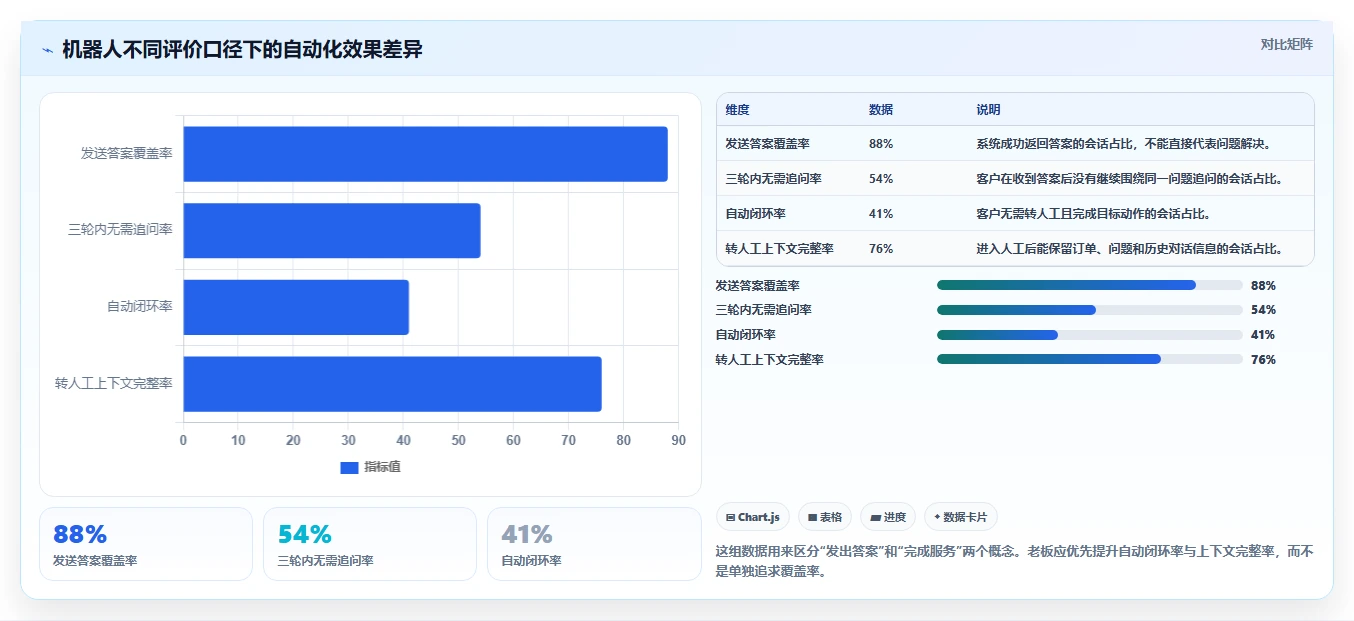Open the 54% 三轮内无需追问率 stat card
Screen dimensions: 1354x621
[x=370, y=544]
